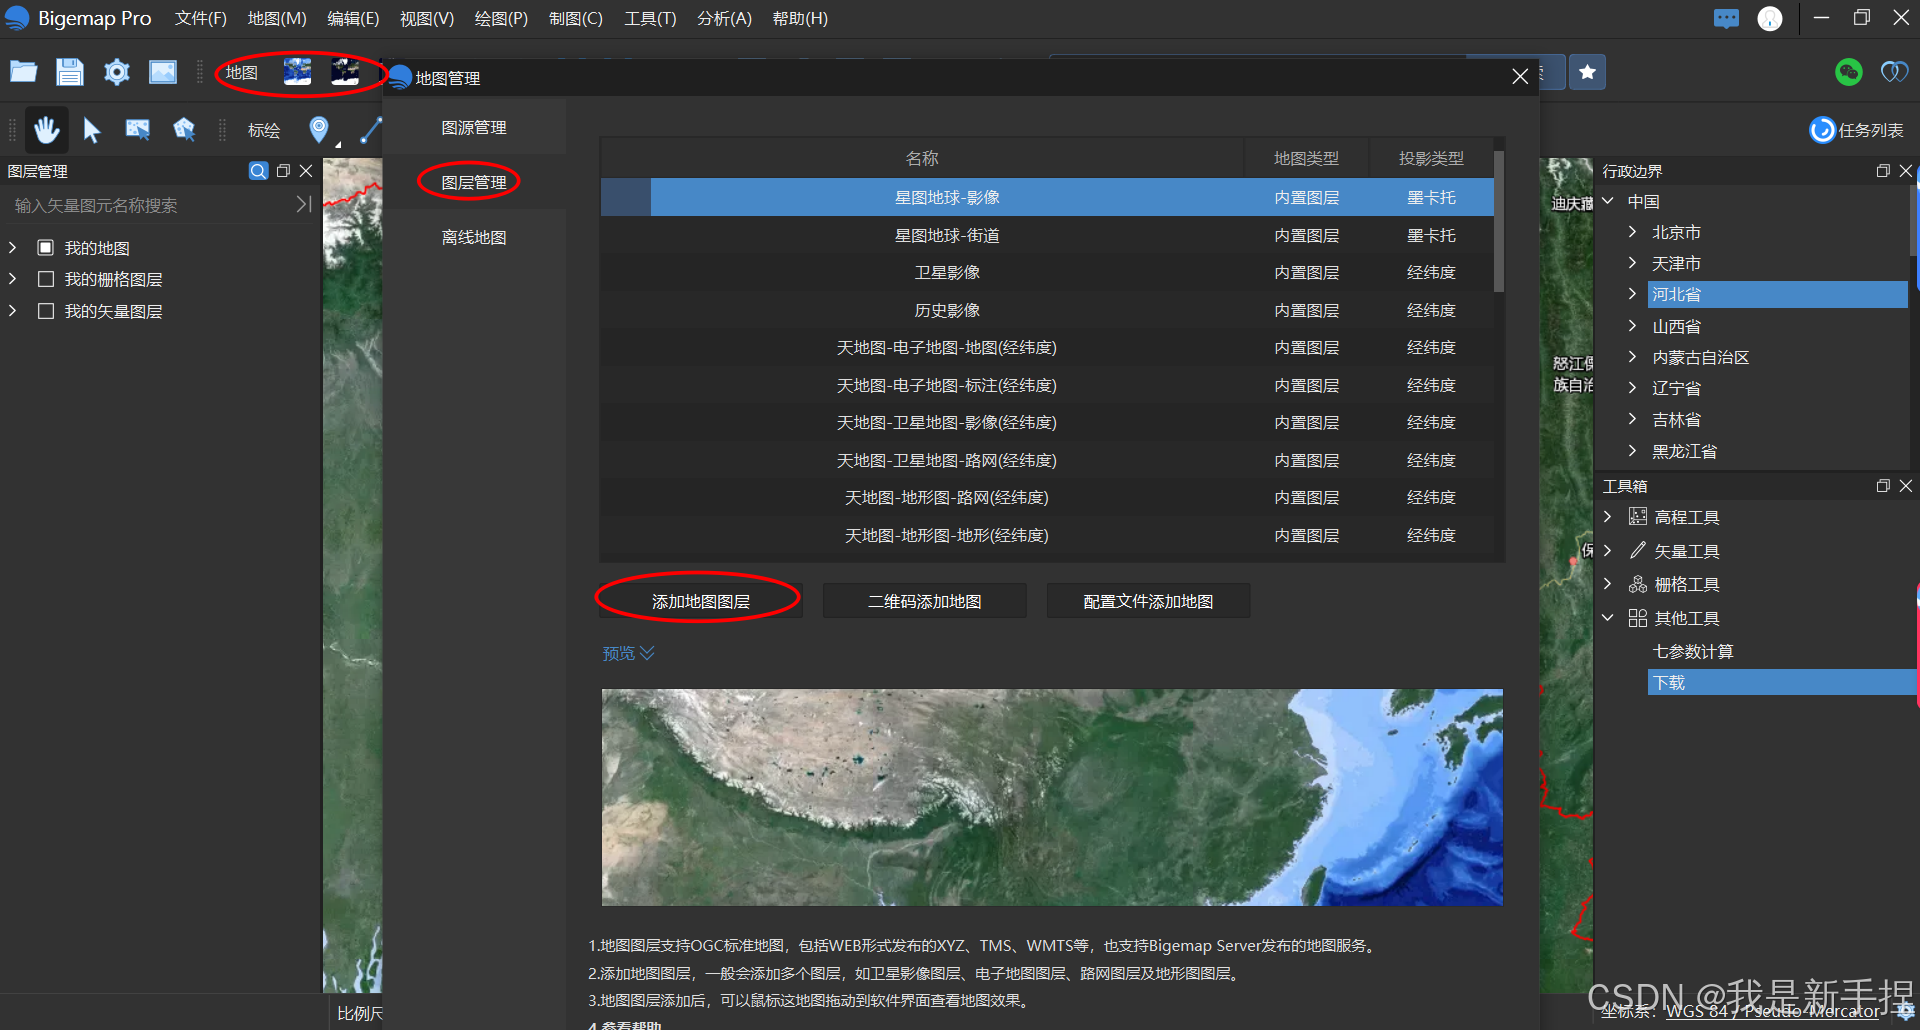Open the 编辑(E) menu
The height and width of the screenshot is (1030, 1920).
pyautogui.click(x=353, y=19)
